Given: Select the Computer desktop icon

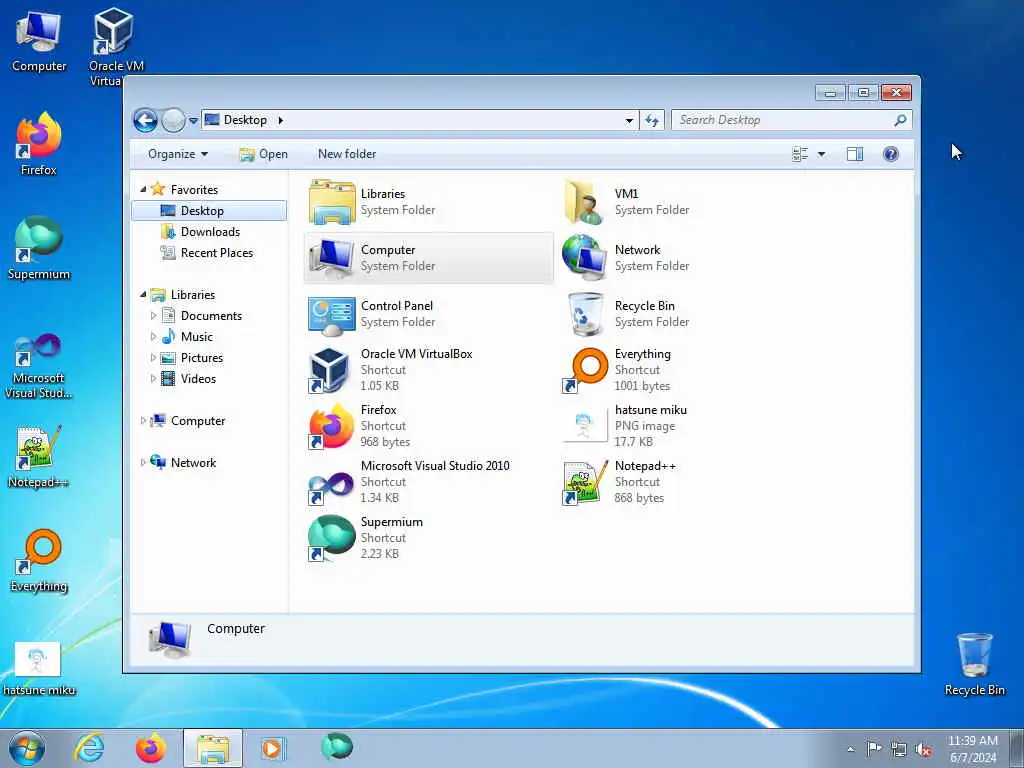Looking at the screenshot, I should (x=39, y=42).
